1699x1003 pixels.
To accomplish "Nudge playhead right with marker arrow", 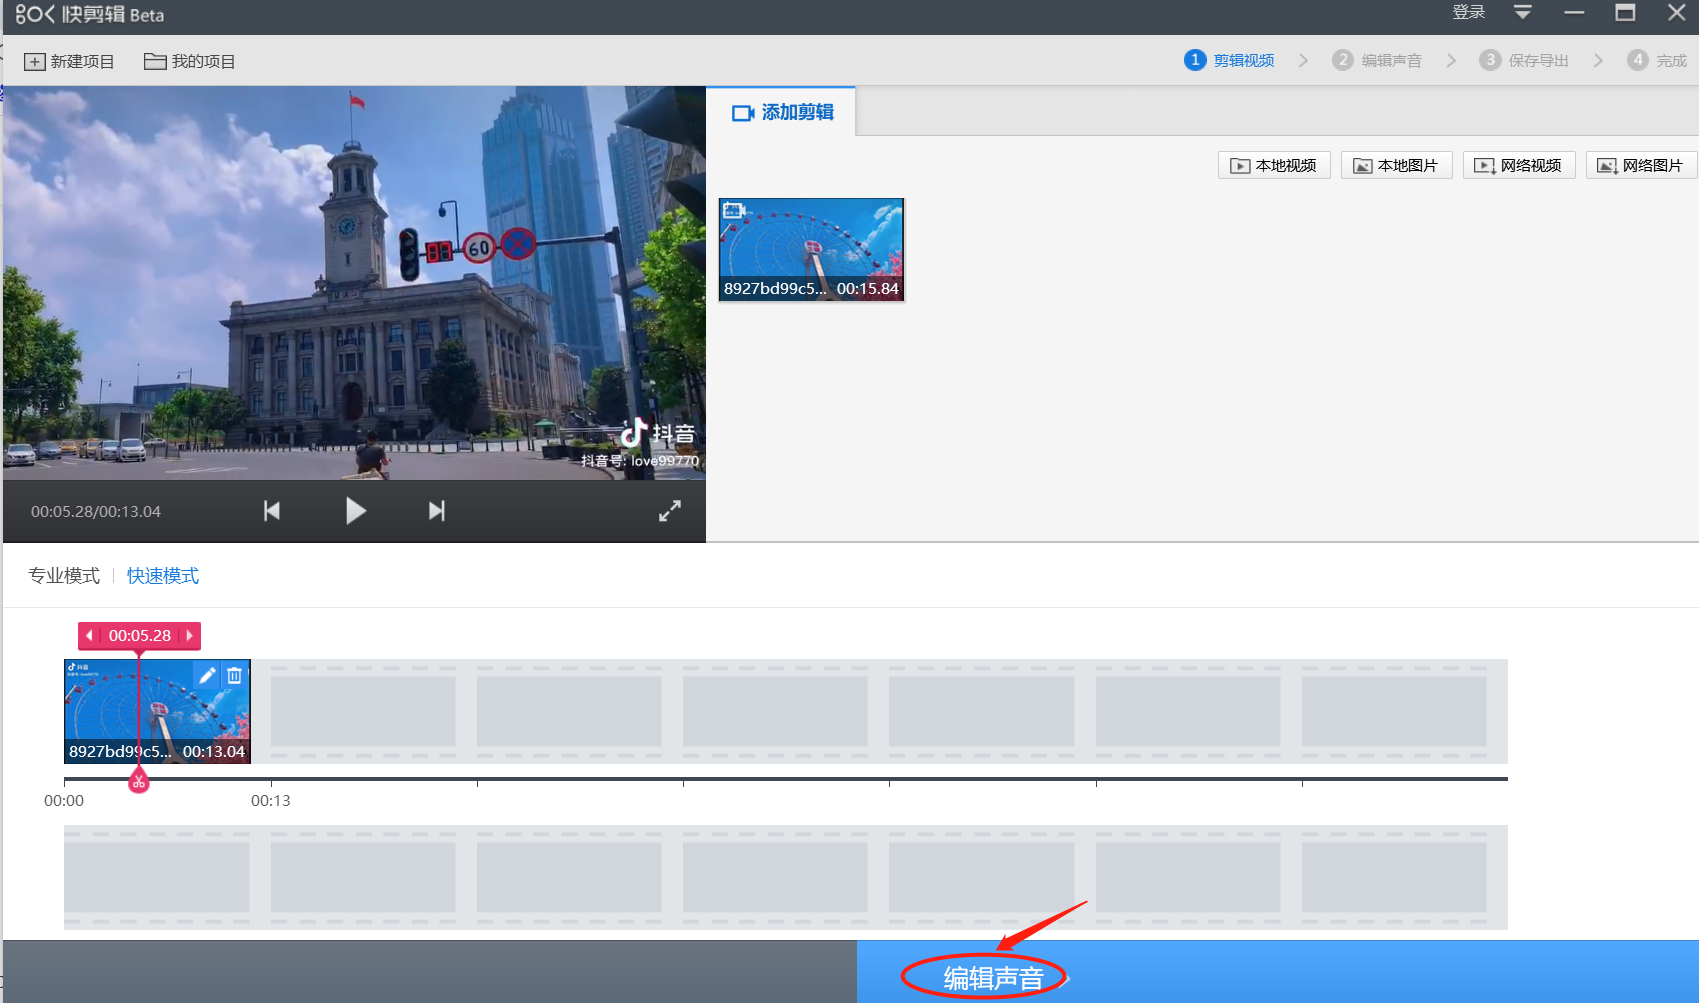I will (190, 636).
